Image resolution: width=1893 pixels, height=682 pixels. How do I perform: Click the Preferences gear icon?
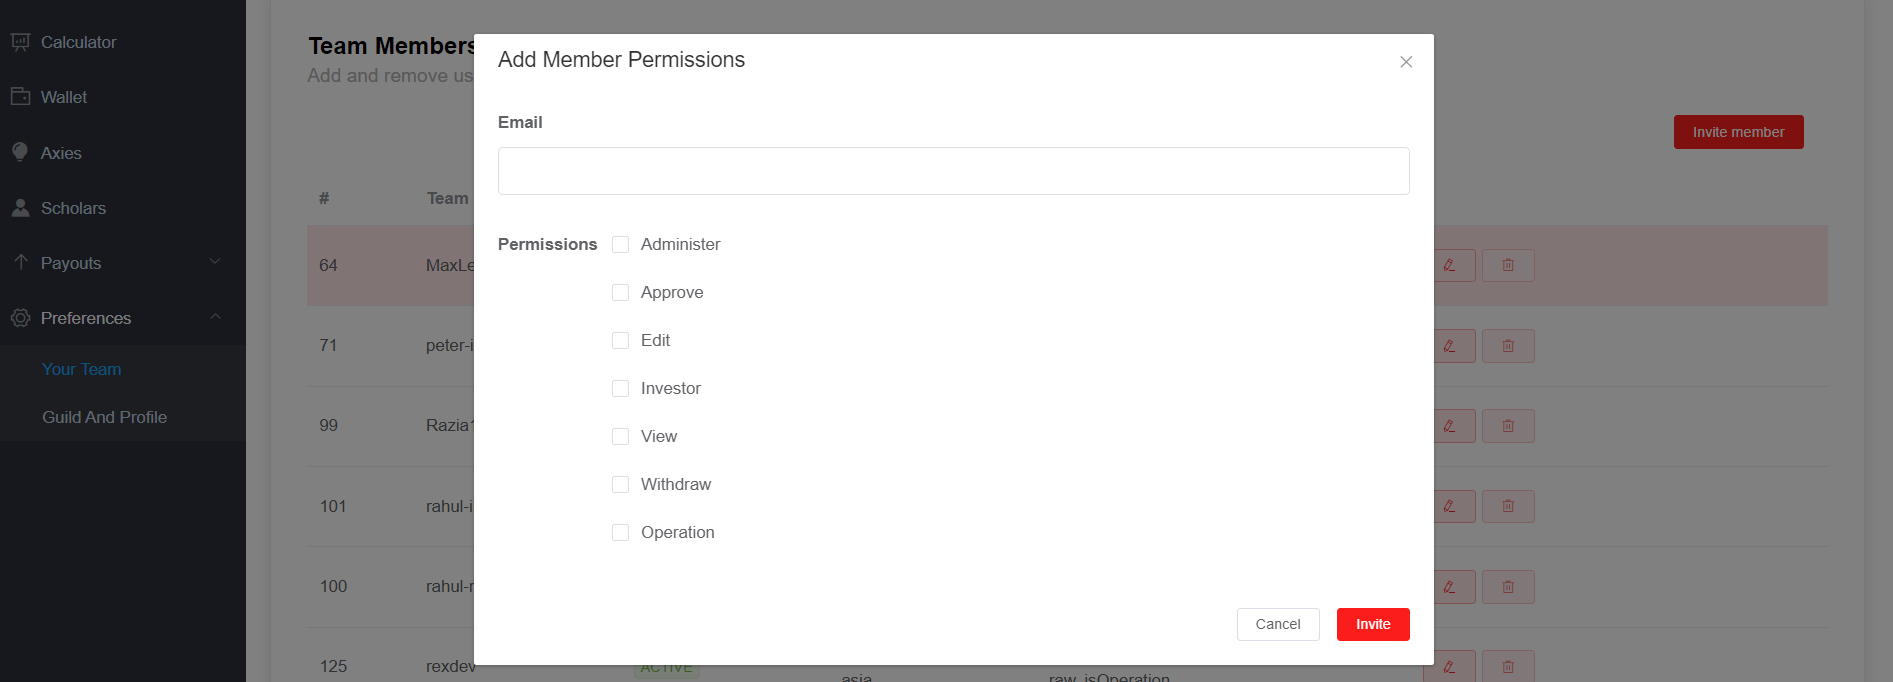(20, 318)
